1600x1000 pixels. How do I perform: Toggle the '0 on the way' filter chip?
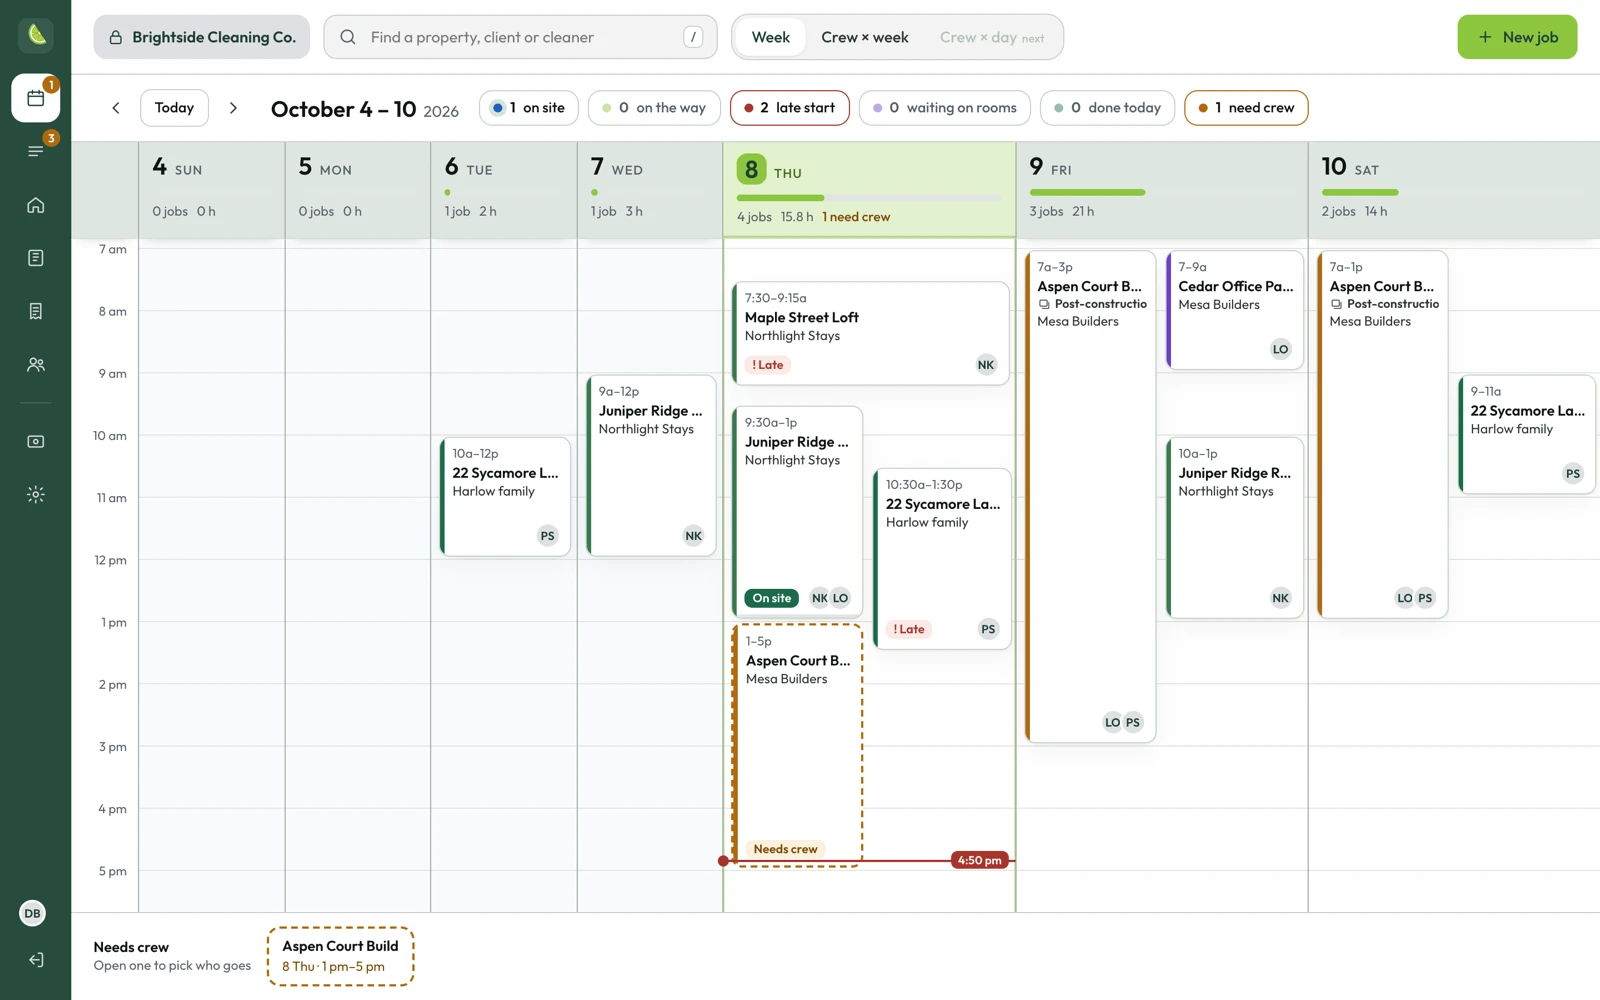[x=653, y=108]
